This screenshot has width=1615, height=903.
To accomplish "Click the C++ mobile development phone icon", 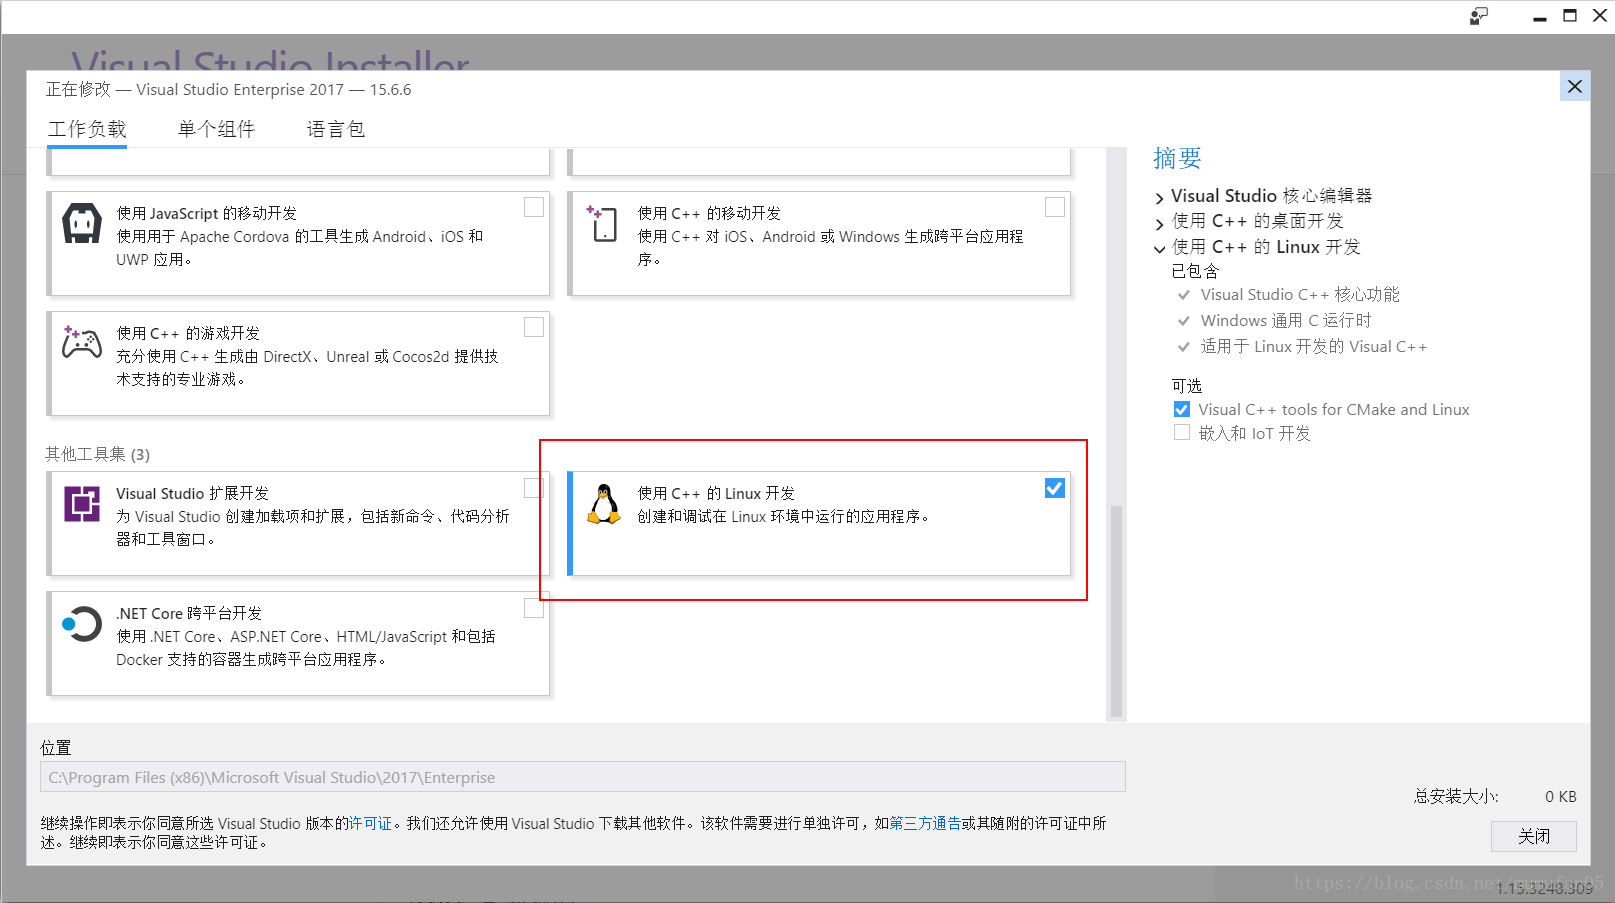I will coord(603,223).
